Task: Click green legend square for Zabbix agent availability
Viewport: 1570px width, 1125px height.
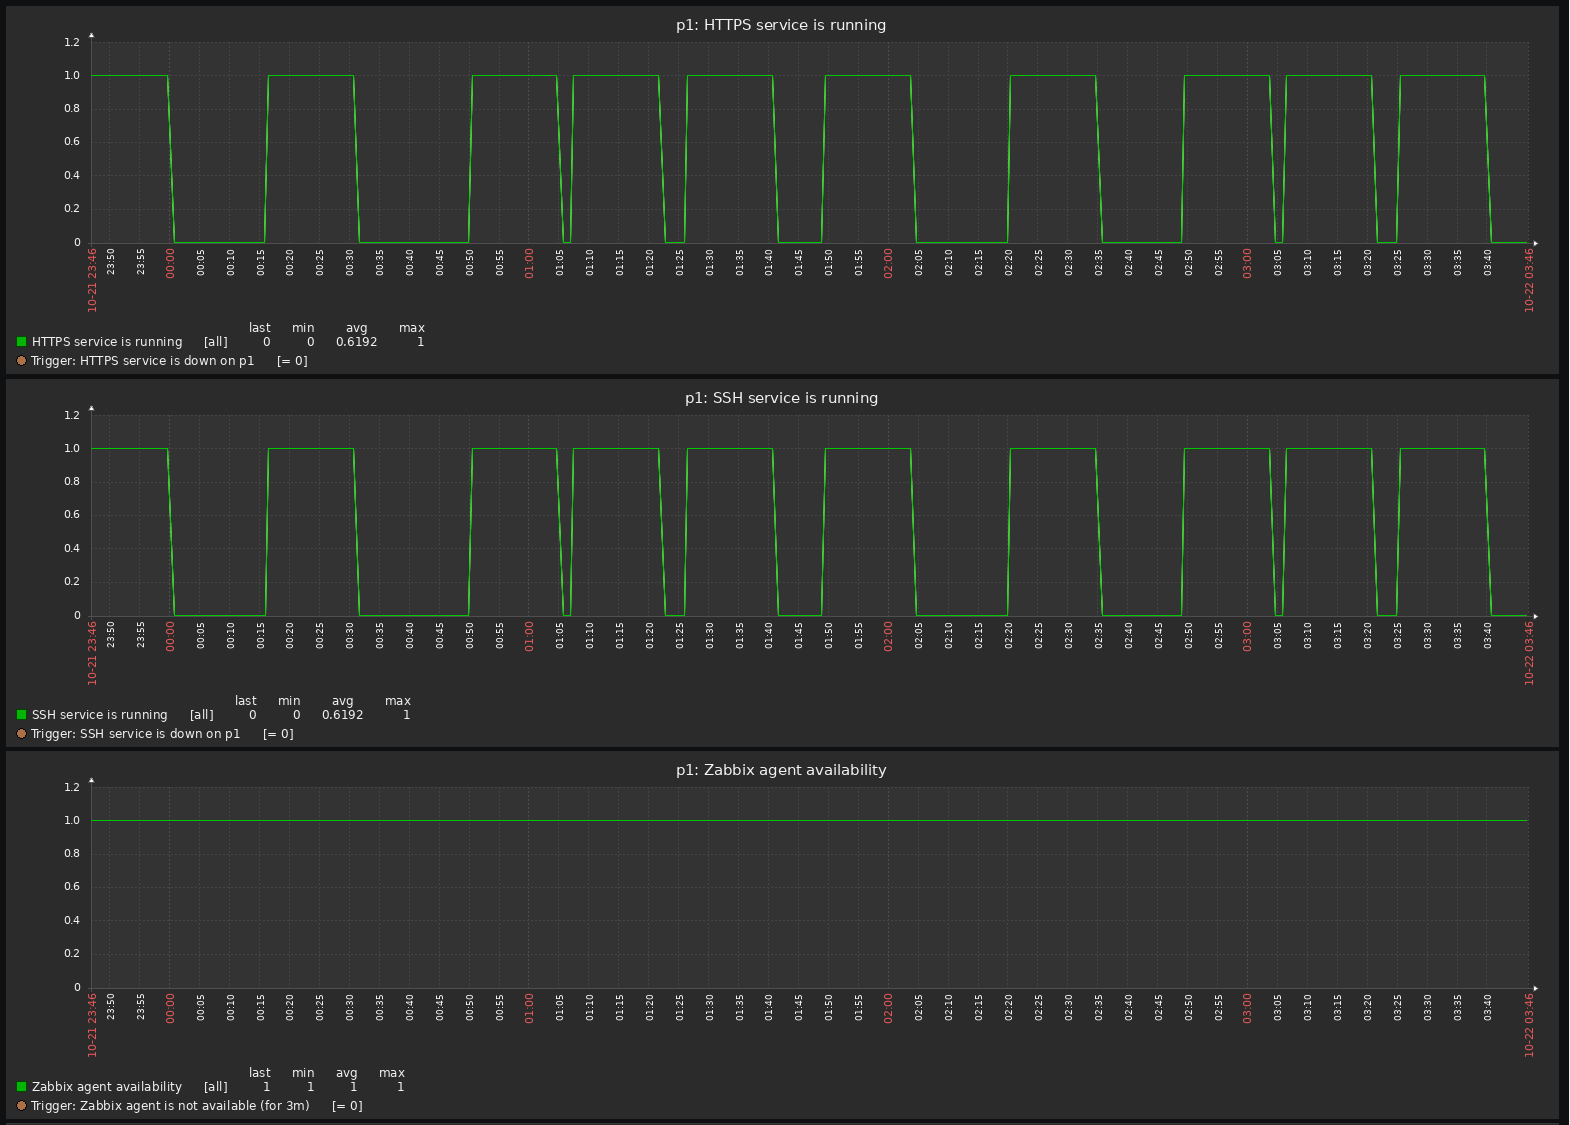Action: tap(22, 1087)
